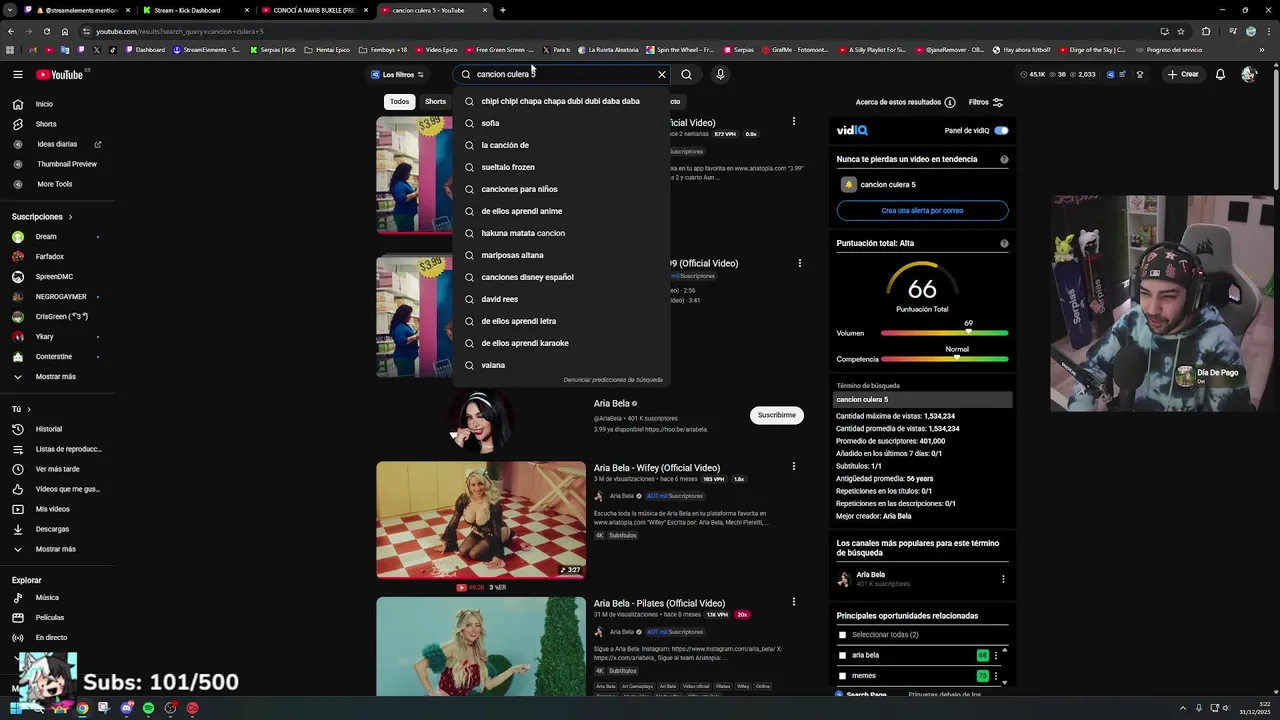Open the YouTube hamburger guide menu
The image size is (1280, 720).
(x=17, y=74)
